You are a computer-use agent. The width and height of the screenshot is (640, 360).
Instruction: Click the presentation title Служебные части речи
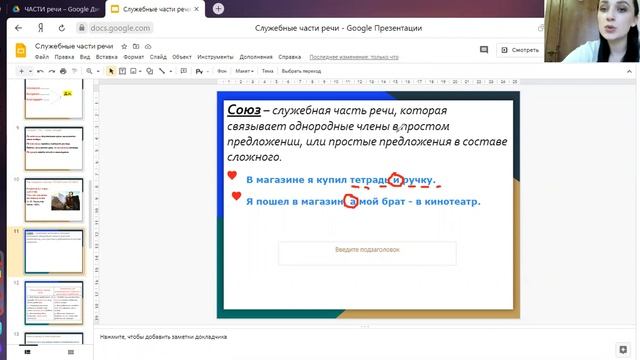coord(74,46)
